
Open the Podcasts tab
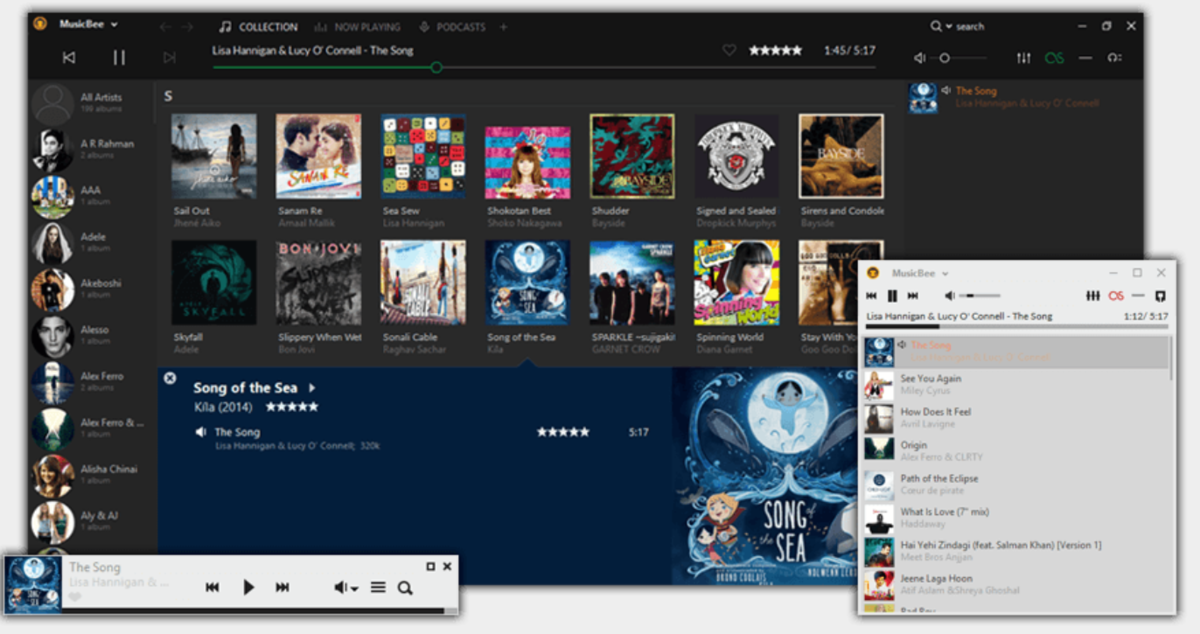452,27
